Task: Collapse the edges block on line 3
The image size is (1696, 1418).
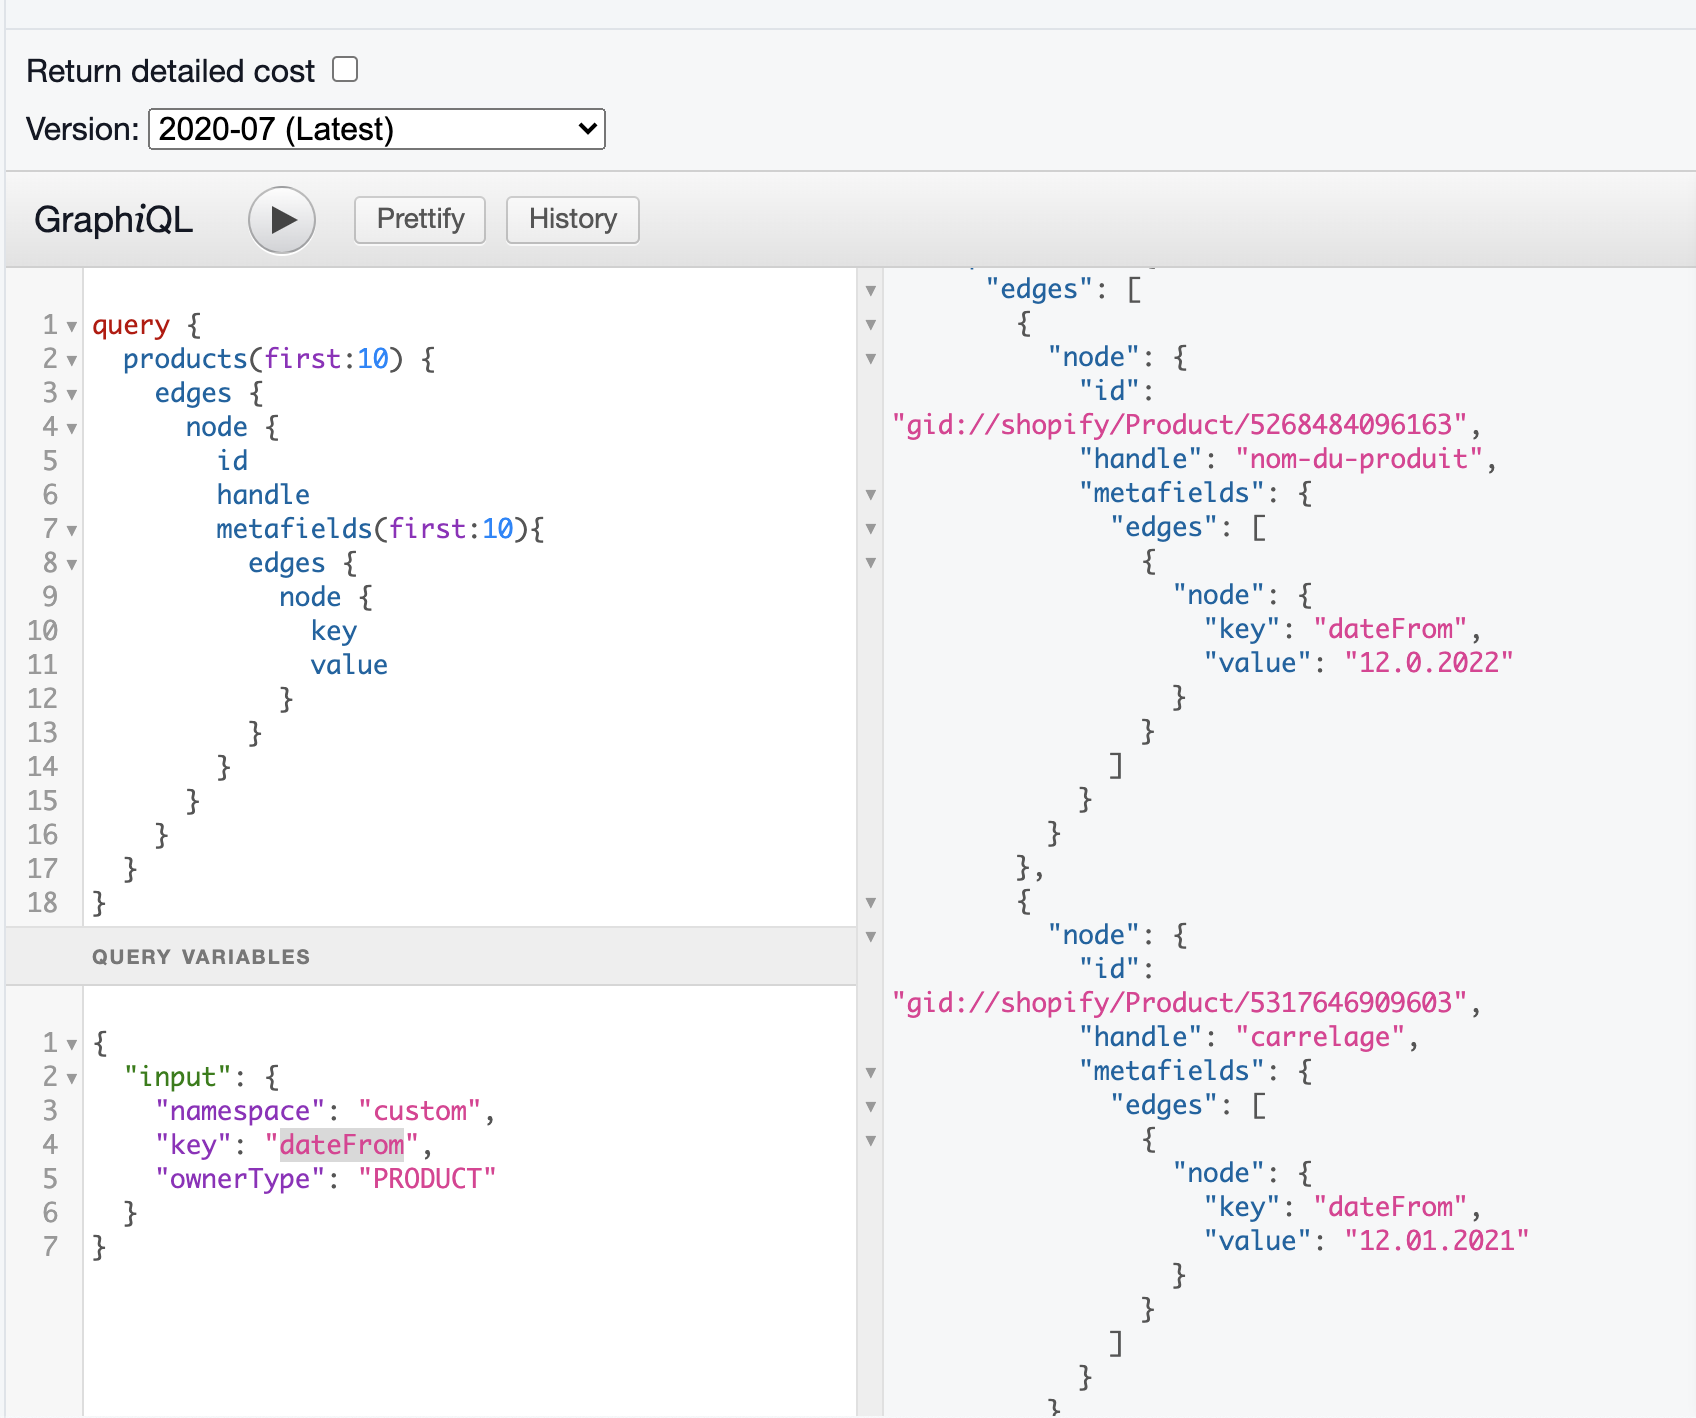Action: point(70,394)
